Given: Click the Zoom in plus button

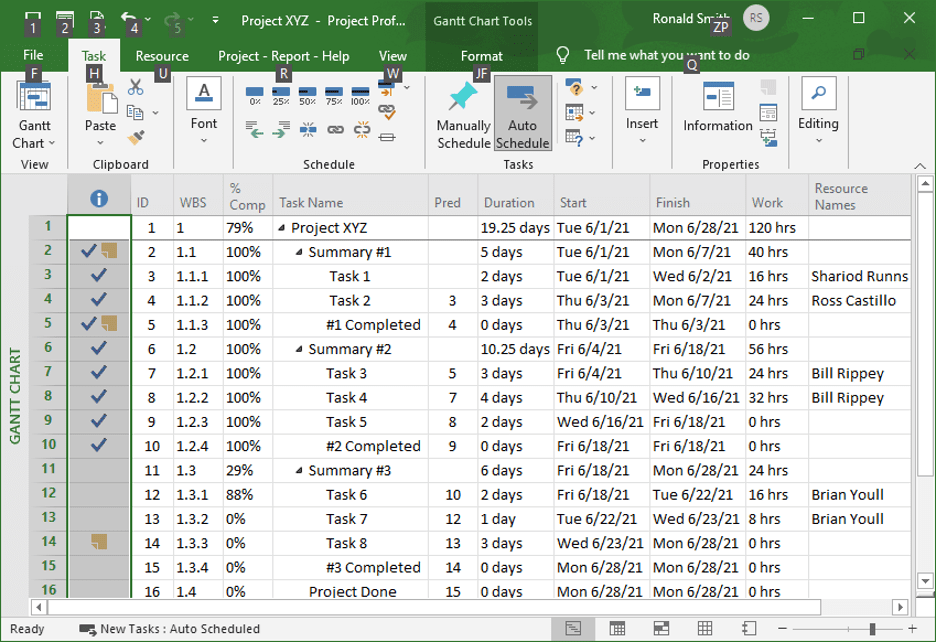Looking at the screenshot, I should [x=912, y=628].
